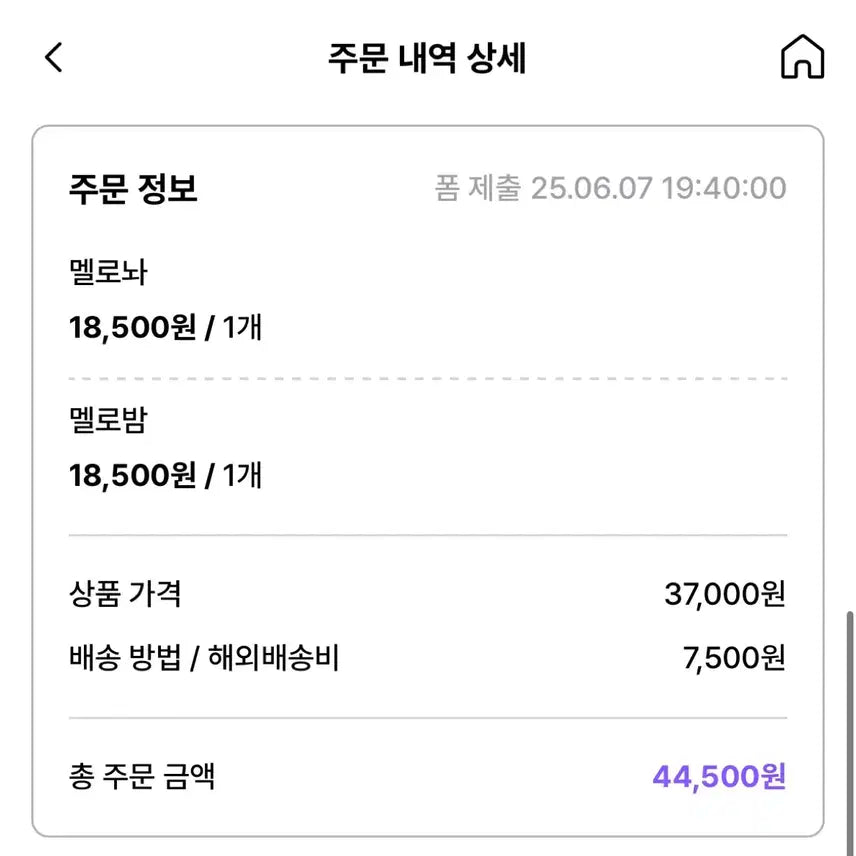Tap the 7,500원 shipping fee amount

tap(733, 657)
